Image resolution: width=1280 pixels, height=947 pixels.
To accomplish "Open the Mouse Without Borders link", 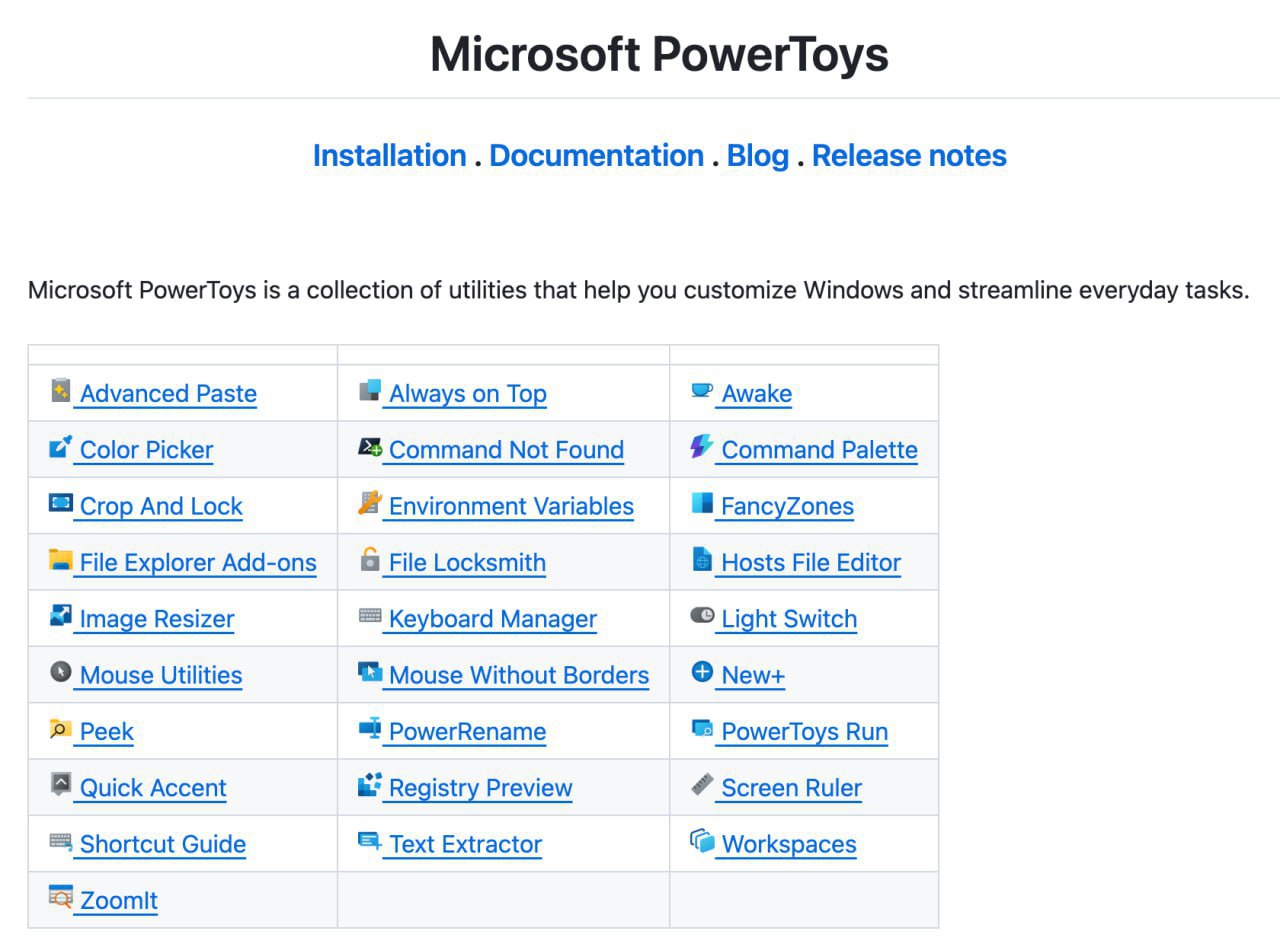I will pos(518,676).
